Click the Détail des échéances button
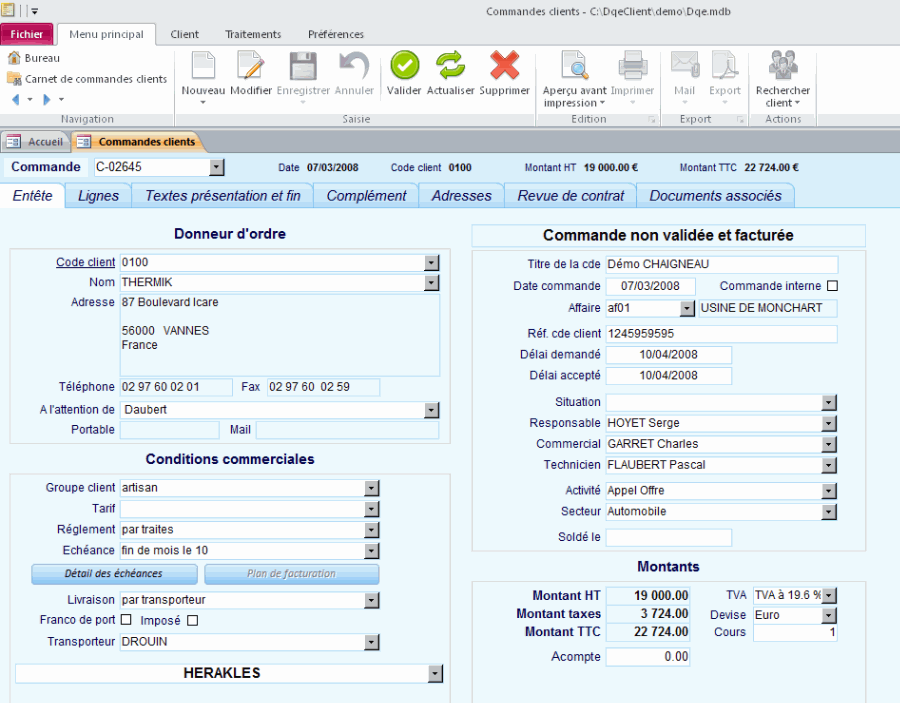Image resolution: width=900 pixels, height=703 pixels. [x=113, y=574]
